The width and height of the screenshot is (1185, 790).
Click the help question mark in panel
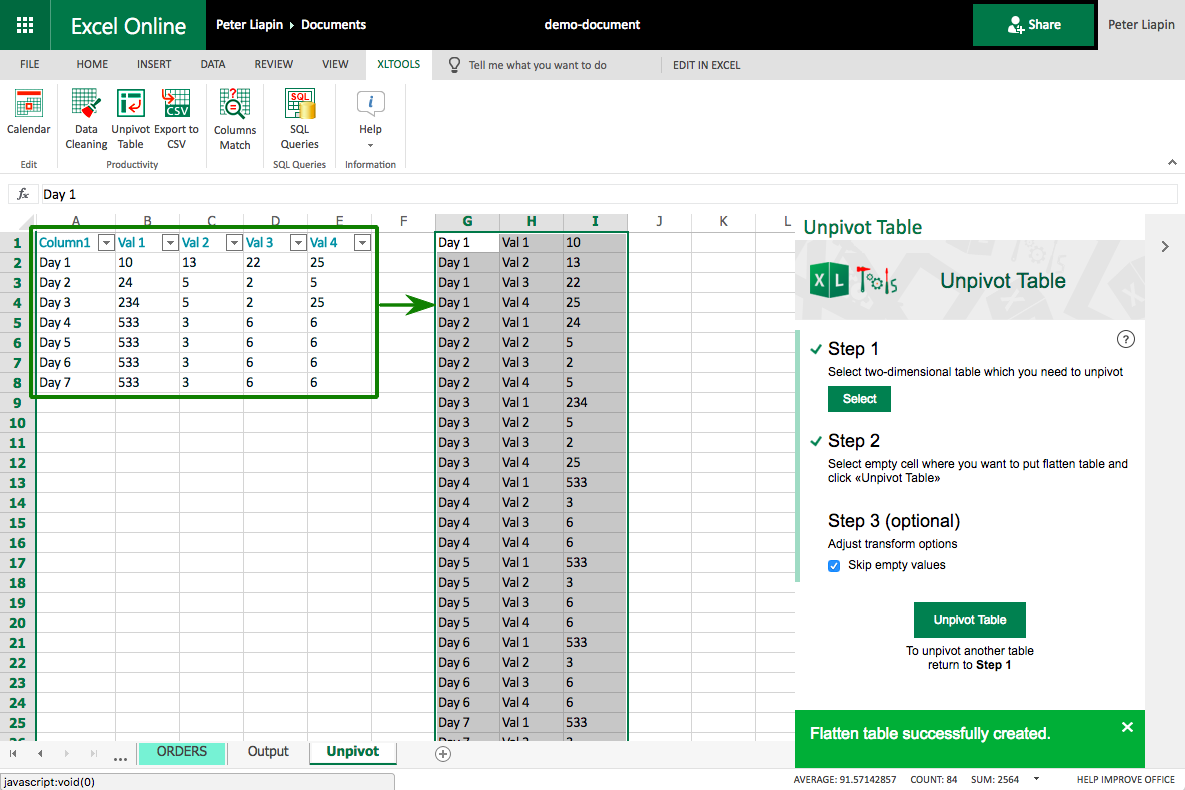[x=1125, y=339]
